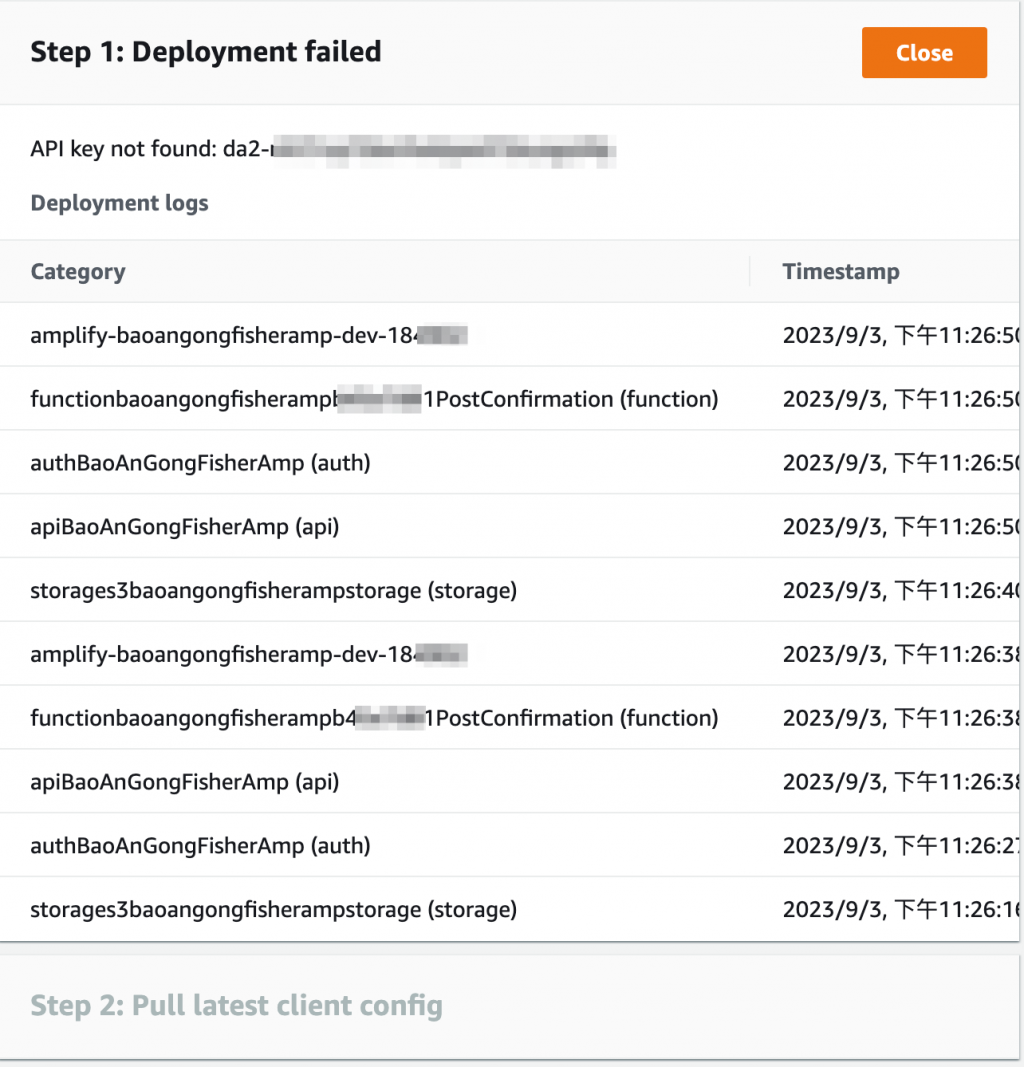Click the timestamp of the first log row
The image size is (1024, 1067).
[900, 335]
